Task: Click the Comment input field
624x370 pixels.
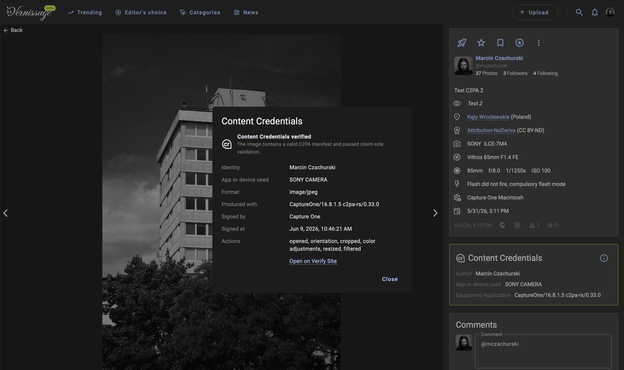Action: click(x=543, y=351)
